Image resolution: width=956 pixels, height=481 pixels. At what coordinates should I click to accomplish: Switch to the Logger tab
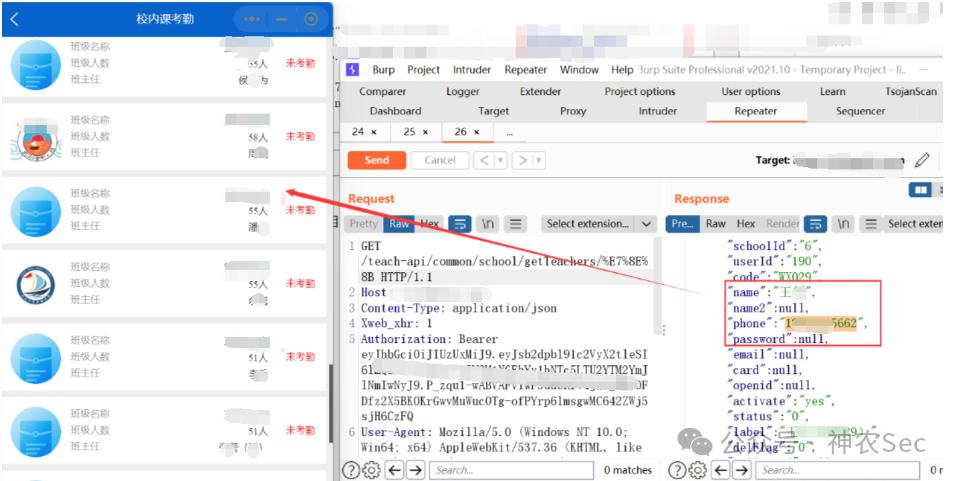click(463, 91)
